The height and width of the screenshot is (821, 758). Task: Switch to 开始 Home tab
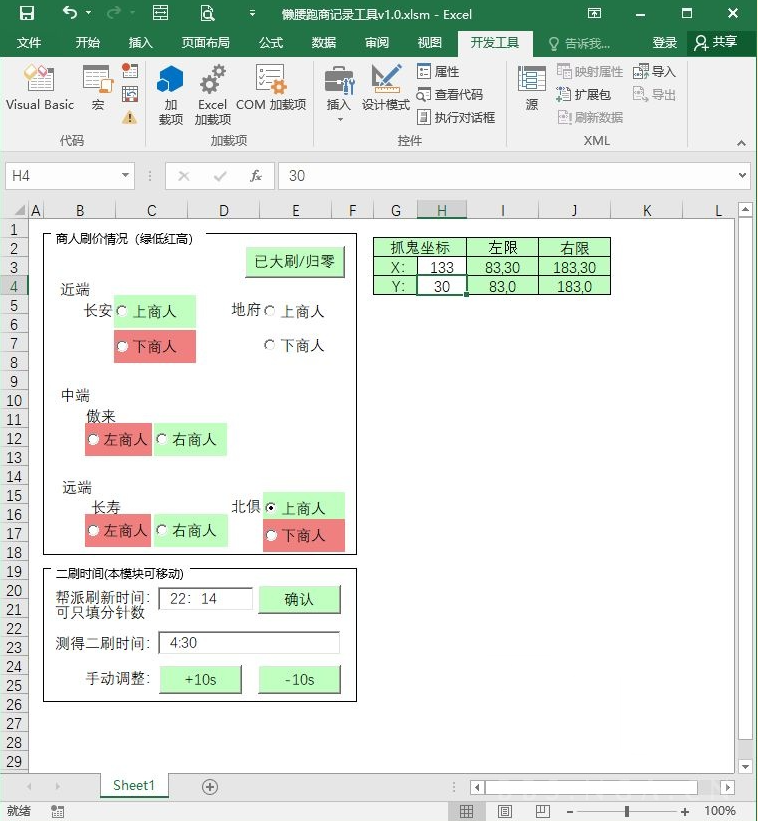click(87, 43)
